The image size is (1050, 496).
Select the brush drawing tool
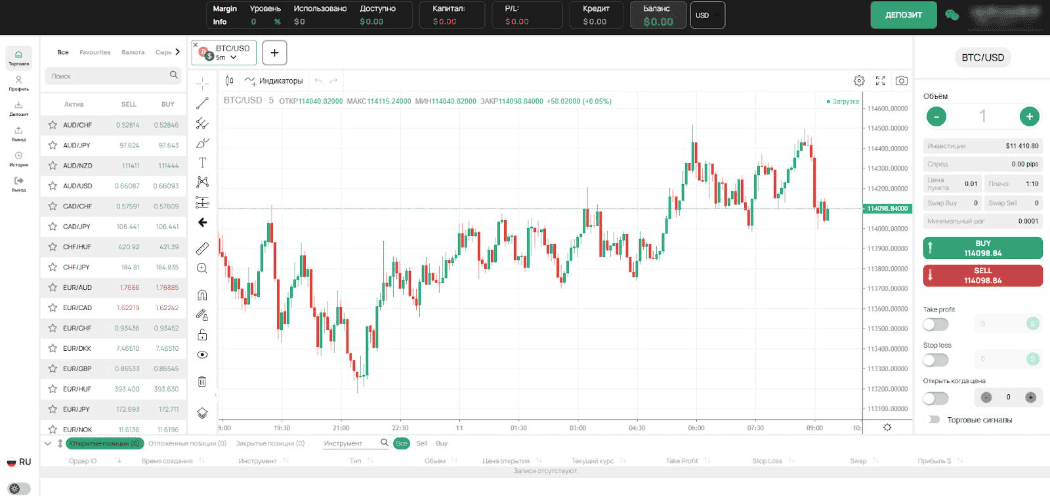(x=203, y=143)
